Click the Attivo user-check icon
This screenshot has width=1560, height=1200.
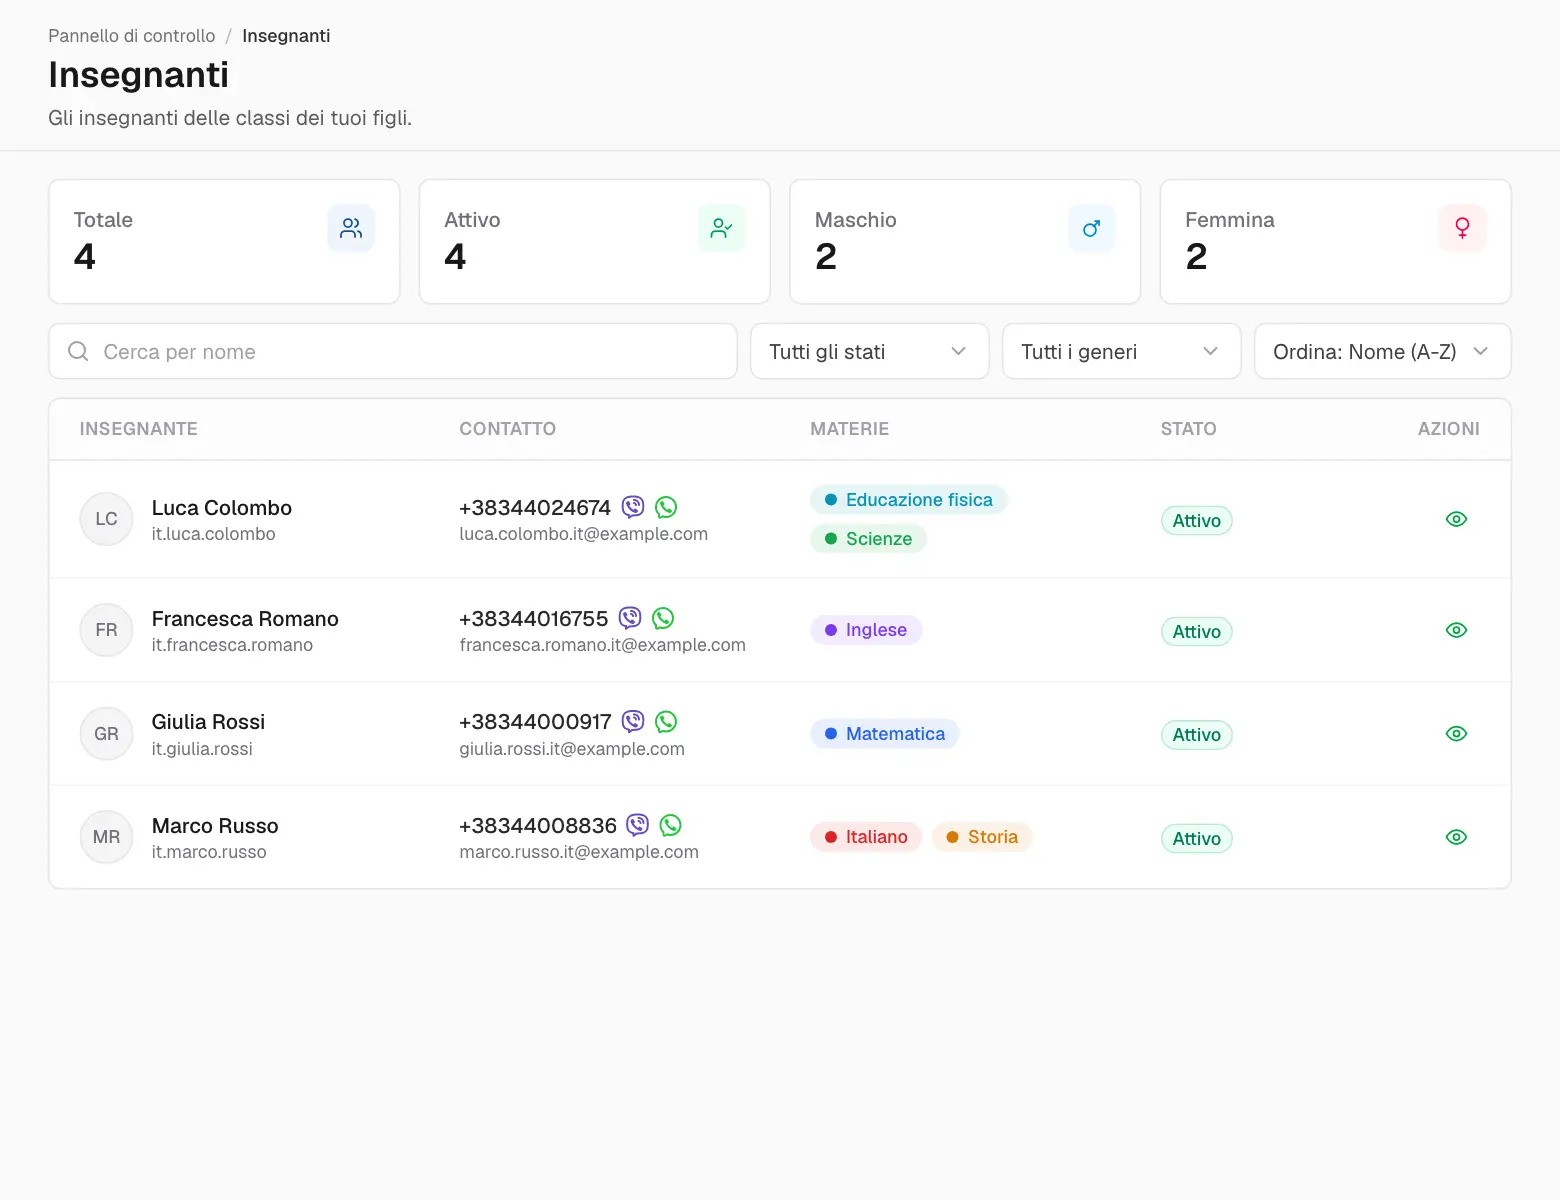point(721,228)
